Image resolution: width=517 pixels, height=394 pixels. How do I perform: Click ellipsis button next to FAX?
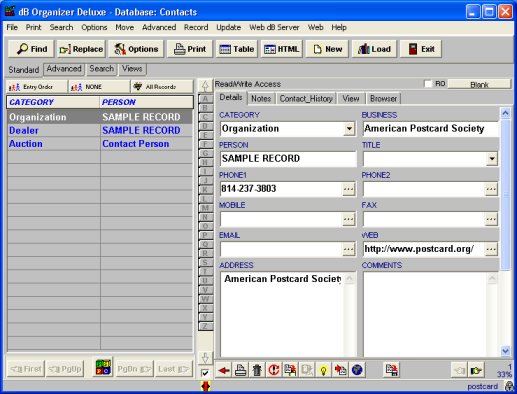(x=491, y=219)
